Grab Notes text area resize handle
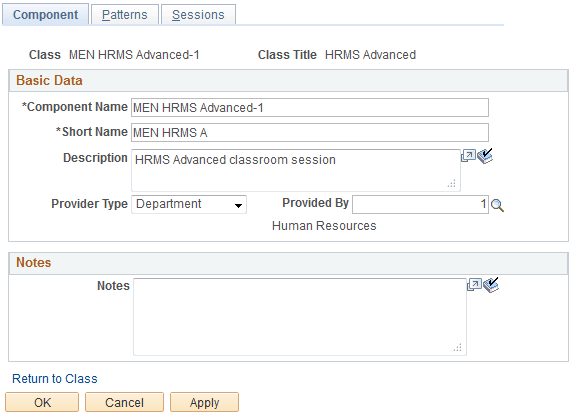Image resolution: width=572 pixels, height=417 pixels. [458, 347]
